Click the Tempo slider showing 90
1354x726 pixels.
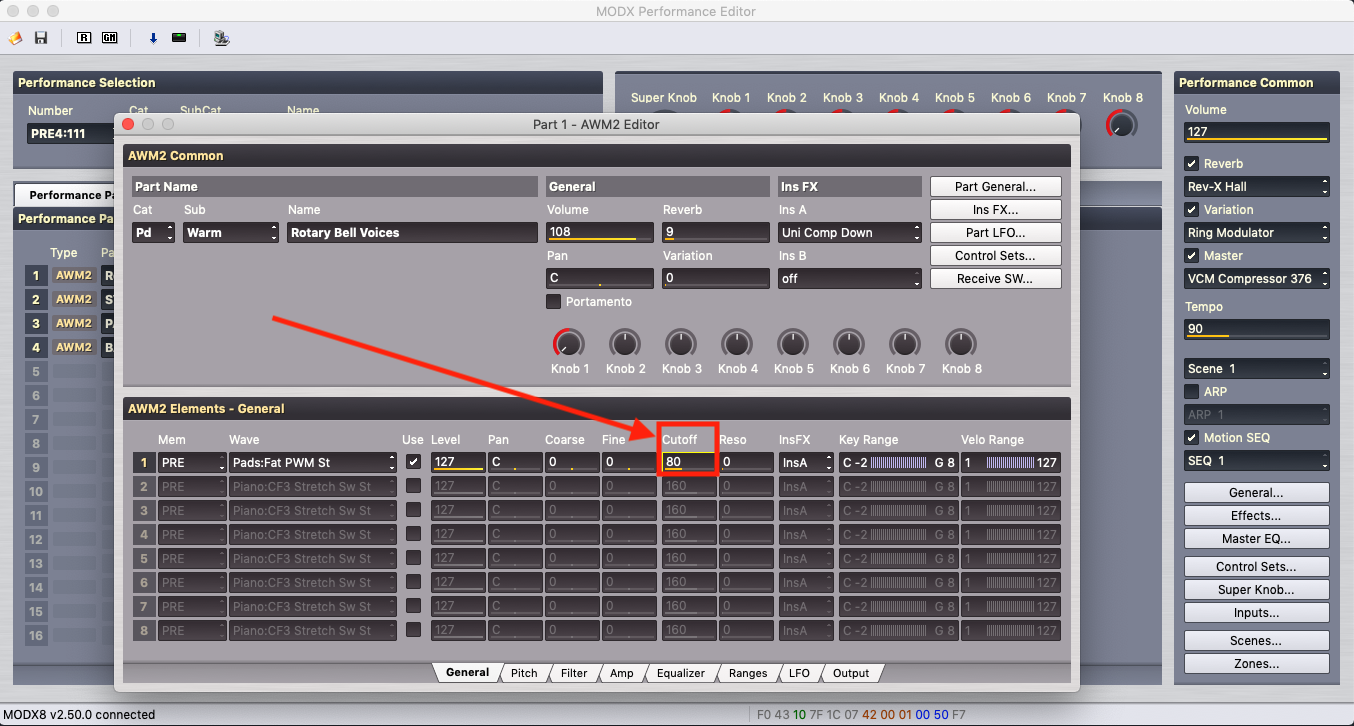1257,329
